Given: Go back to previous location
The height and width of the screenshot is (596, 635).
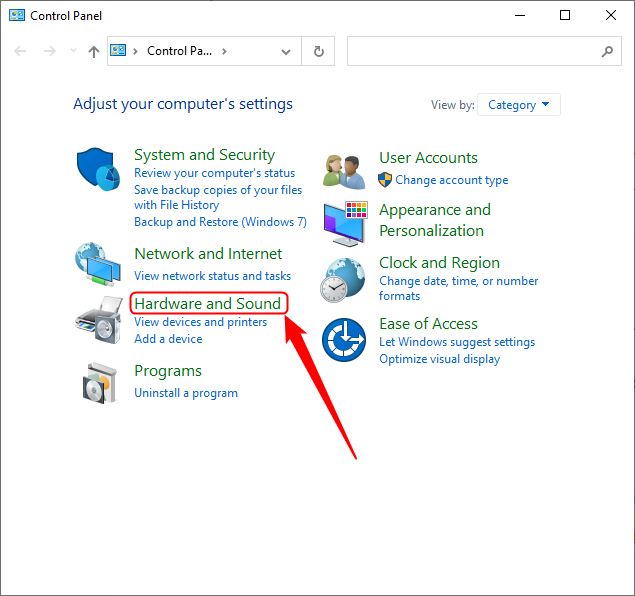Looking at the screenshot, I should 20,51.
